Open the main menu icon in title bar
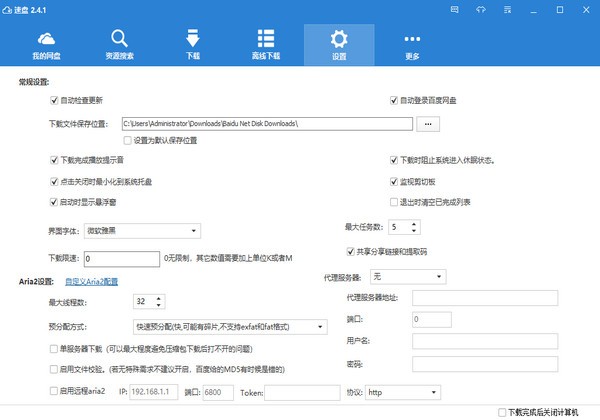Image resolution: width=600 pixels, height=420 pixels. [506, 10]
